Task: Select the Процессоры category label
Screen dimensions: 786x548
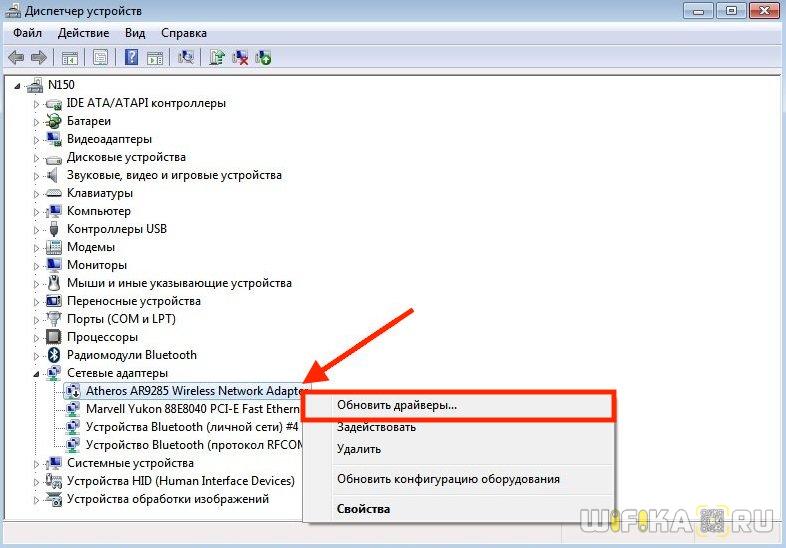Action: pos(102,337)
